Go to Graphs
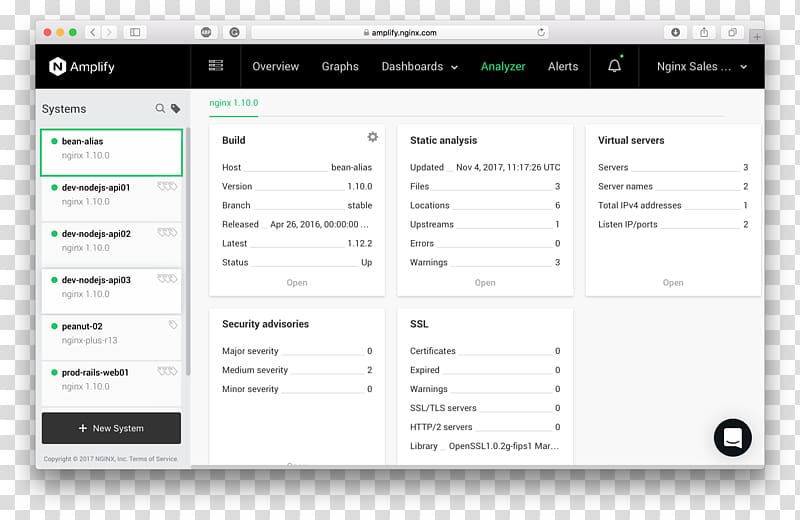The width and height of the screenshot is (800, 520). (340, 66)
